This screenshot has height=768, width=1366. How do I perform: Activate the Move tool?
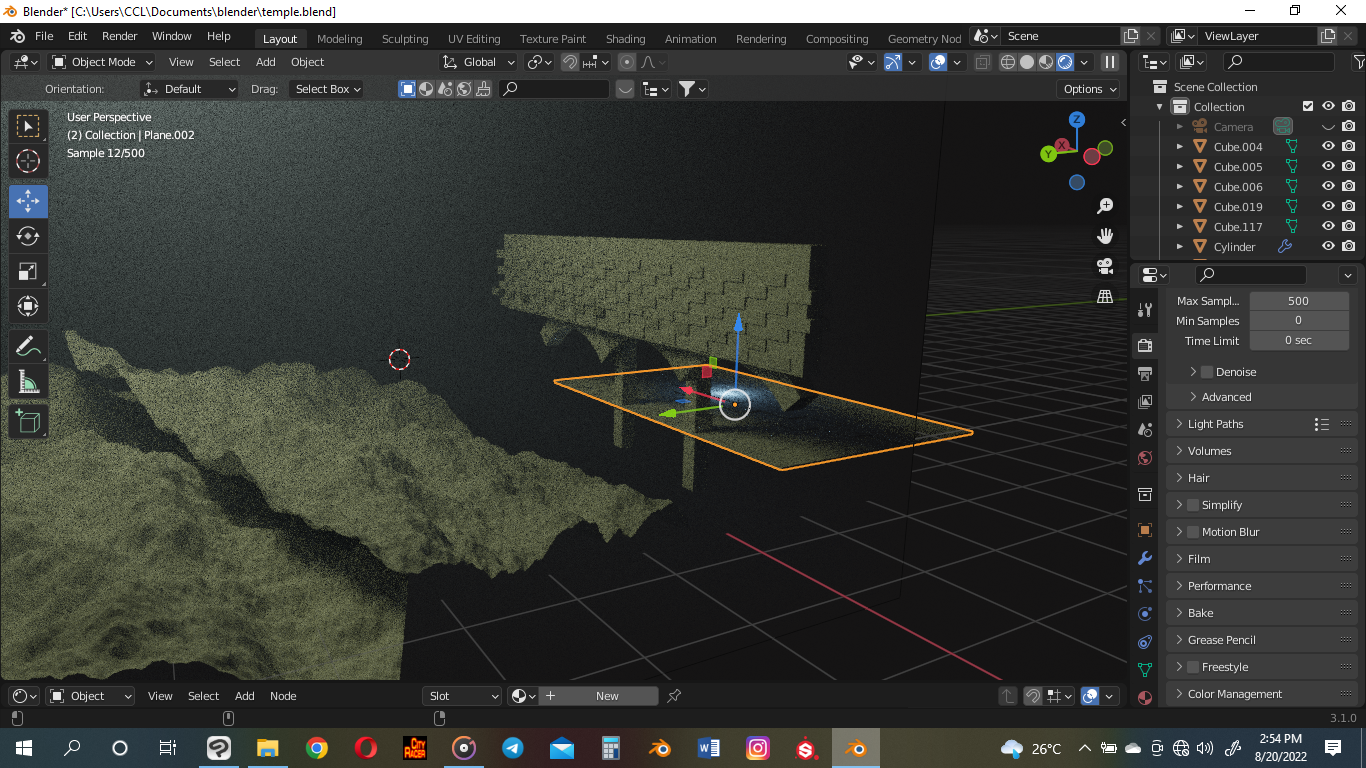pyautogui.click(x=28, y=201)
